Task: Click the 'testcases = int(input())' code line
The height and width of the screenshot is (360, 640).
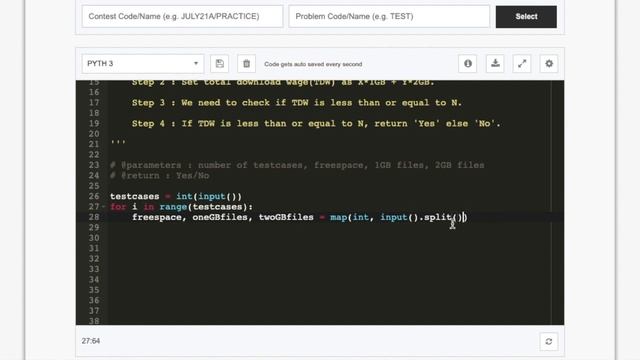Action: coord(176,196)
